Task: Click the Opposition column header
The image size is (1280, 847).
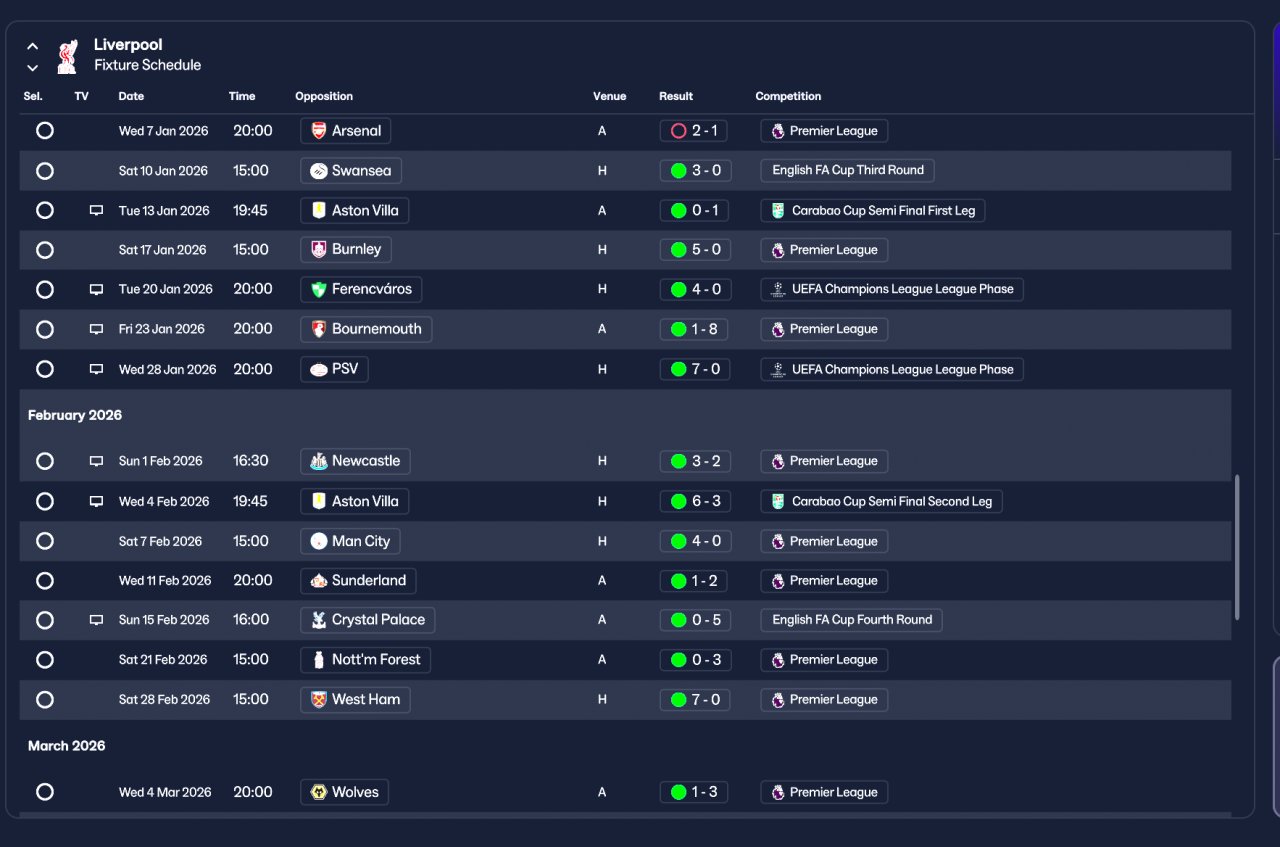Action: click(324, 96)
